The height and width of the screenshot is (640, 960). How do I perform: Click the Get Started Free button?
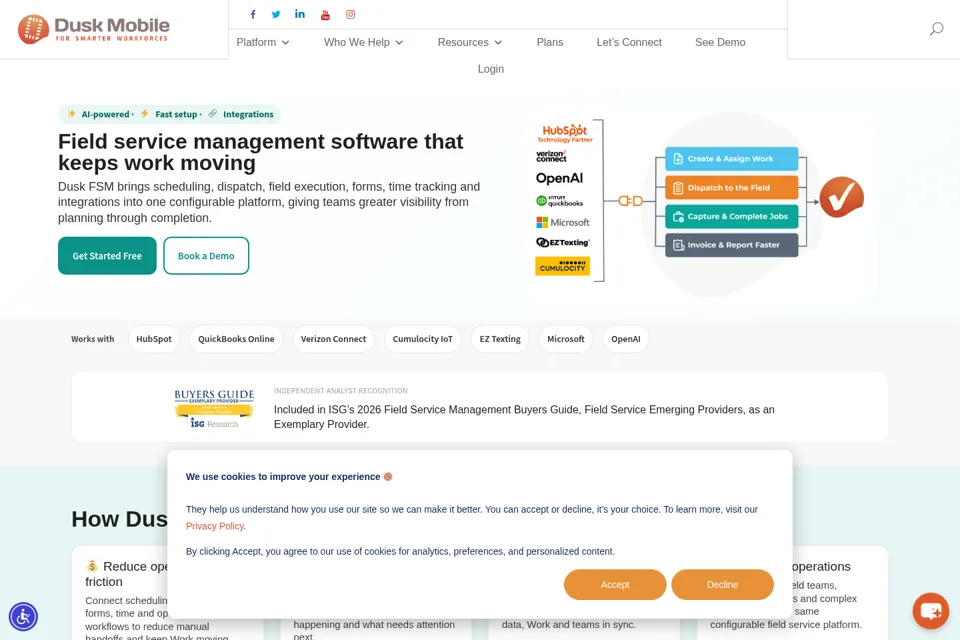107,256
